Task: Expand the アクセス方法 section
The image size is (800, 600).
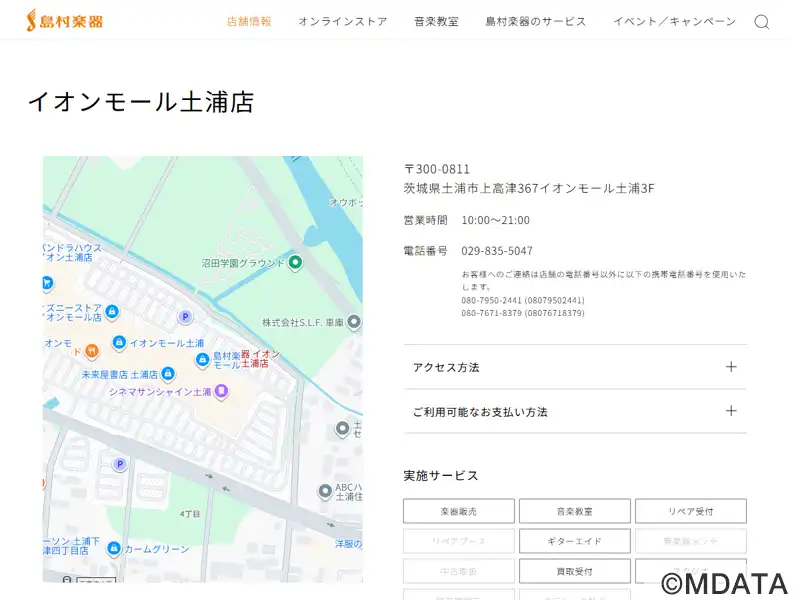Action: [575, 367]
